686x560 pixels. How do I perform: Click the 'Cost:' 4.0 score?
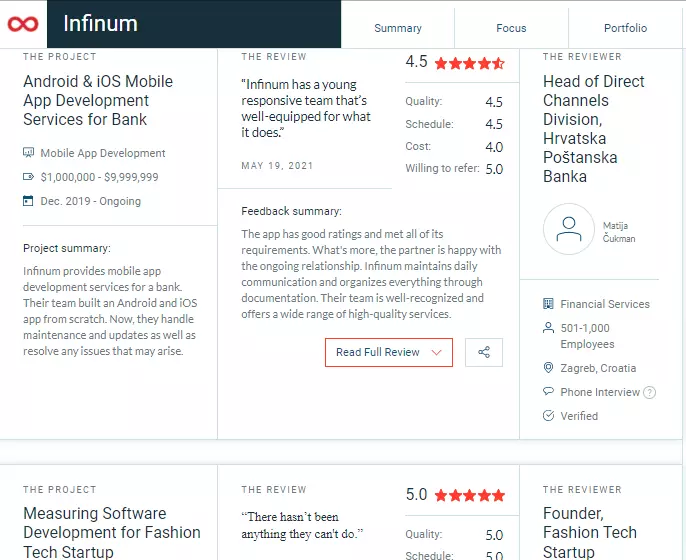(x=494, y=147)
